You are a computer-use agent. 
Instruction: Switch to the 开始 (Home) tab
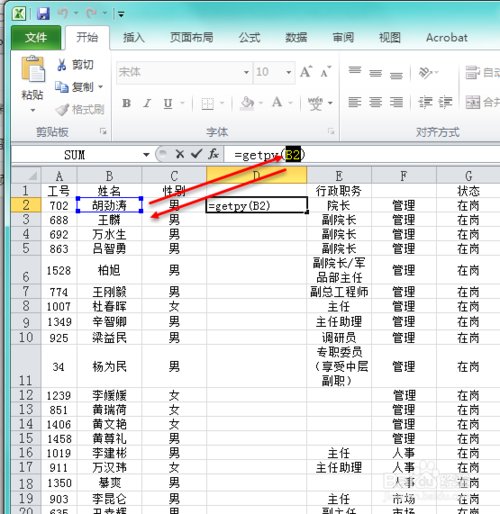coord(87,37)
